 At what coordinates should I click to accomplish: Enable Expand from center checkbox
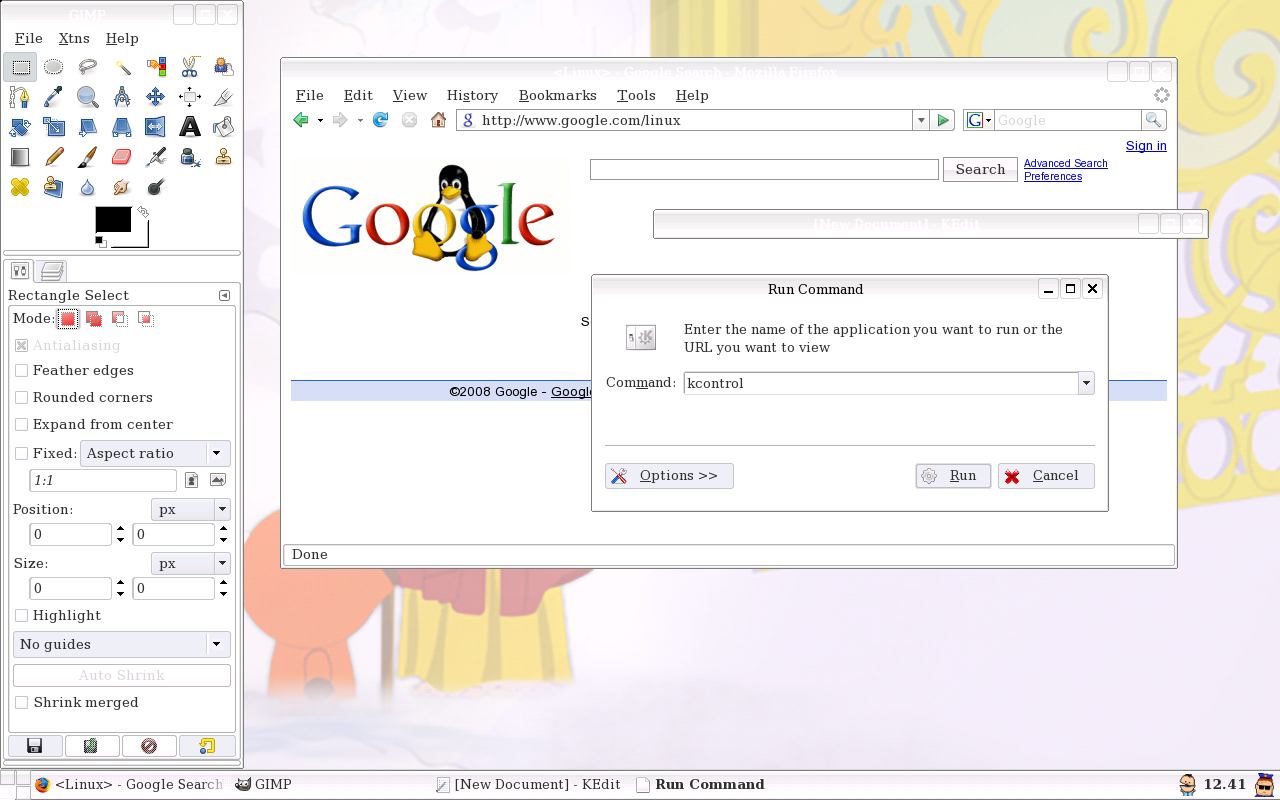pyautogui.click(x=22, y=425)
